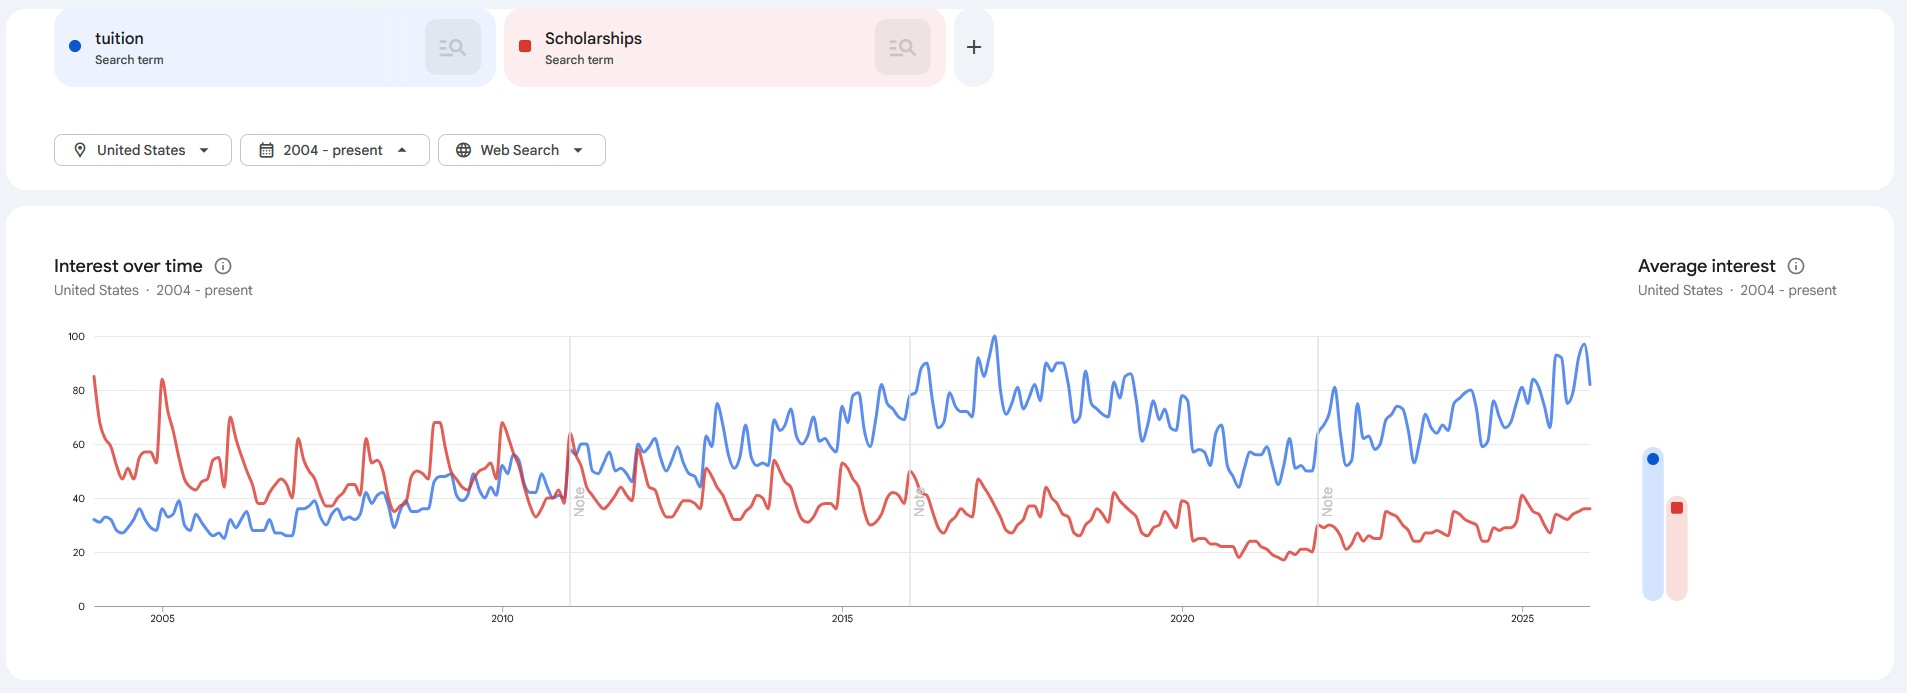The height and width of the screenshot is (693, 1907).
Task: Click the Note marker near 2016
Action: [919, 501]
